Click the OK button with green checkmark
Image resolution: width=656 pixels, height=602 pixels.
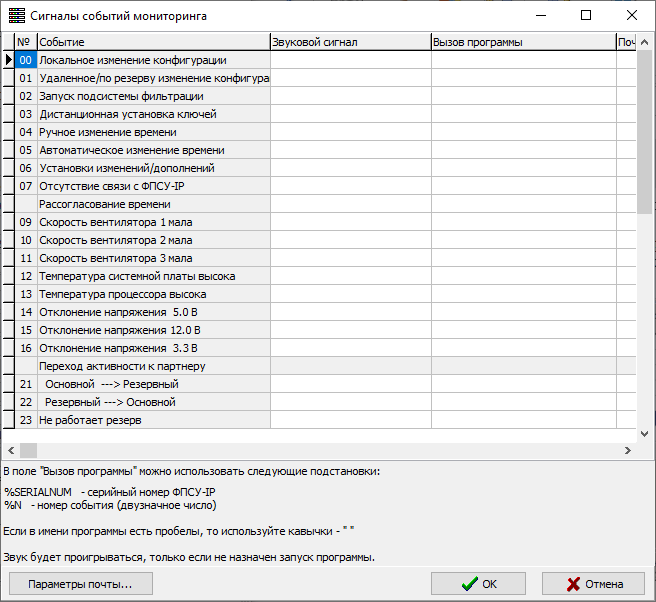(478, 584)
